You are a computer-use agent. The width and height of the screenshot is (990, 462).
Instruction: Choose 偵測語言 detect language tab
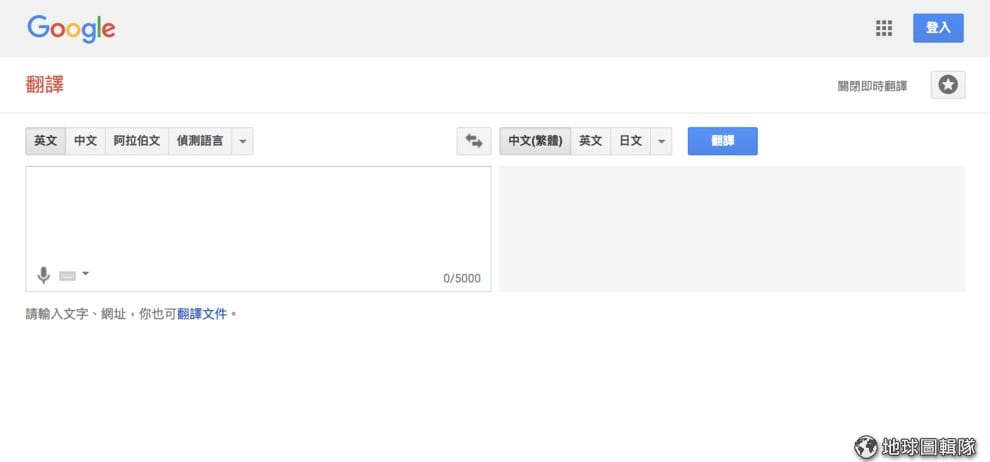click(x=200, y=141)
